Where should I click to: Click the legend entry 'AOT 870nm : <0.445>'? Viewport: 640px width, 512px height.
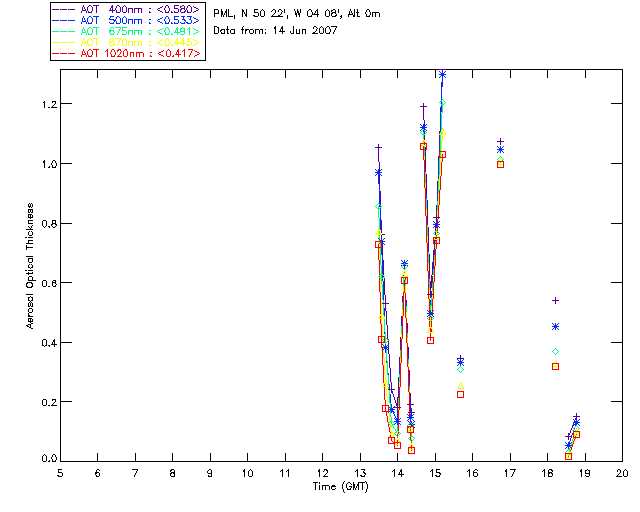pos(127,42)
